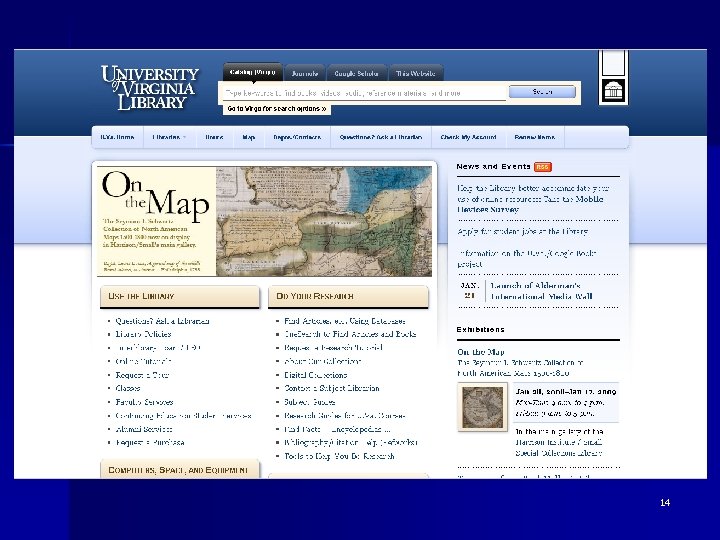Viewport: 720px width, 540px height.
Task: Open the Hours navigation item
Action: click(x=214, y=137)
